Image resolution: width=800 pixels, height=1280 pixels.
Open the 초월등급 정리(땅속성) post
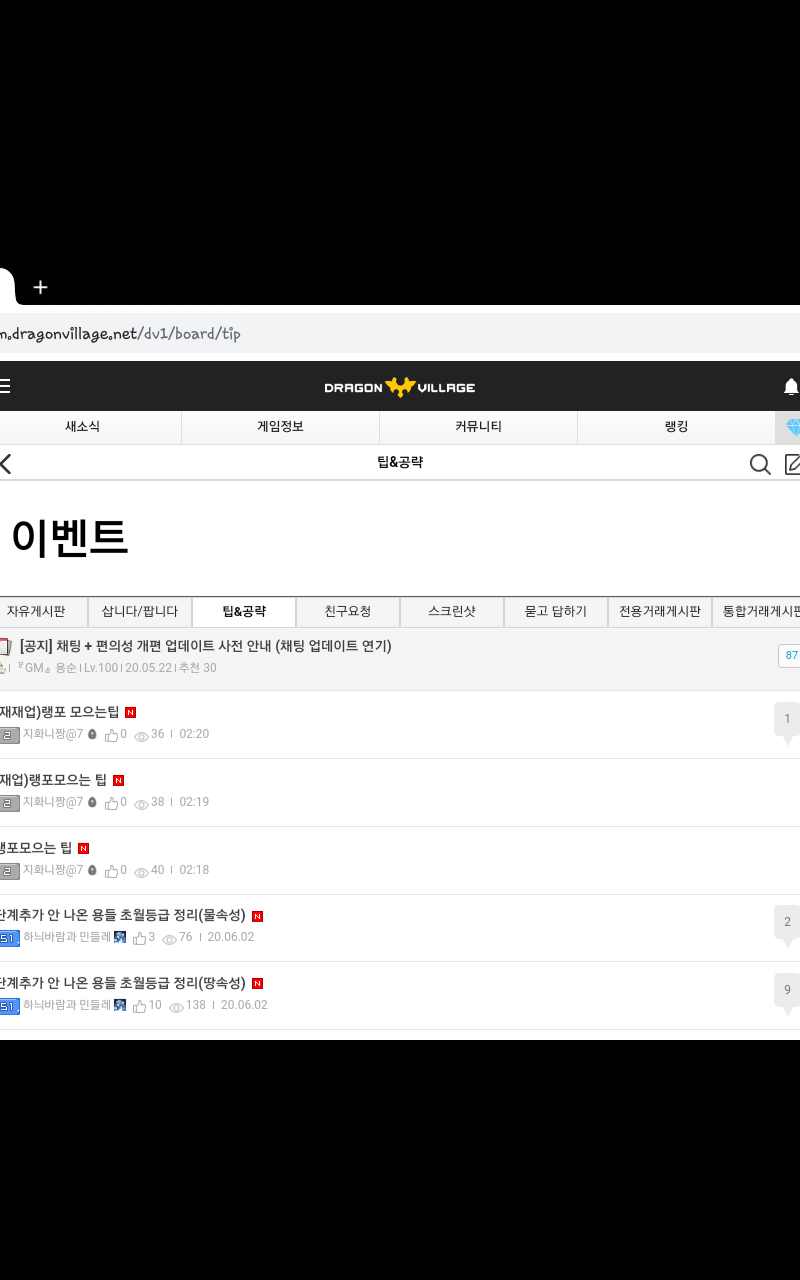coord(124,983)
